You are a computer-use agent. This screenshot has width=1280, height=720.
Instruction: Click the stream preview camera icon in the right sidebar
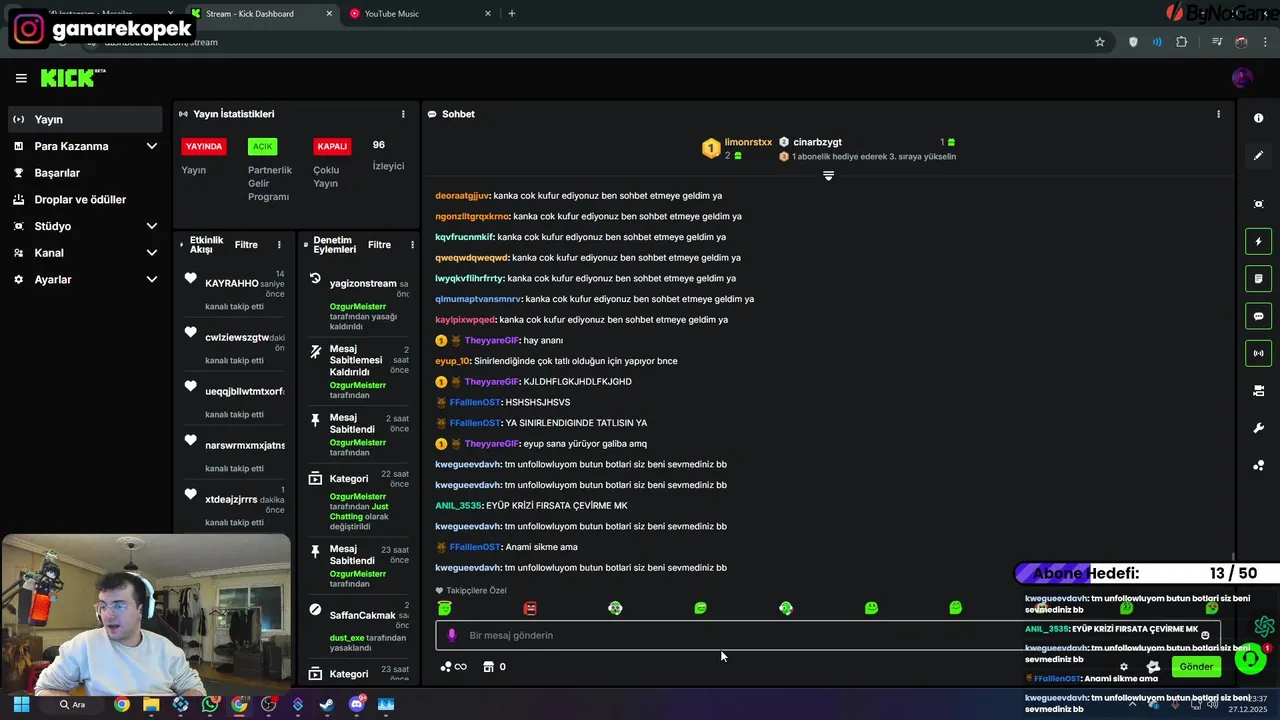pyautogui.click(x=1258, y=204)
